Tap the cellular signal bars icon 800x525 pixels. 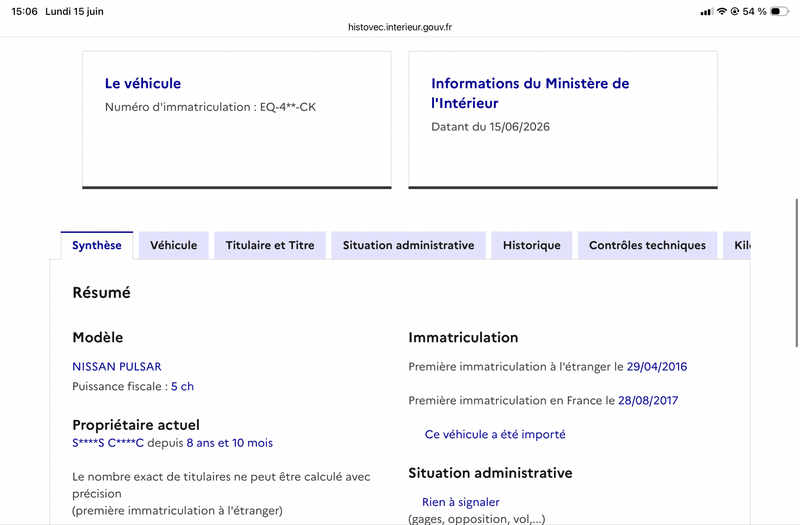tap(707, 12)
